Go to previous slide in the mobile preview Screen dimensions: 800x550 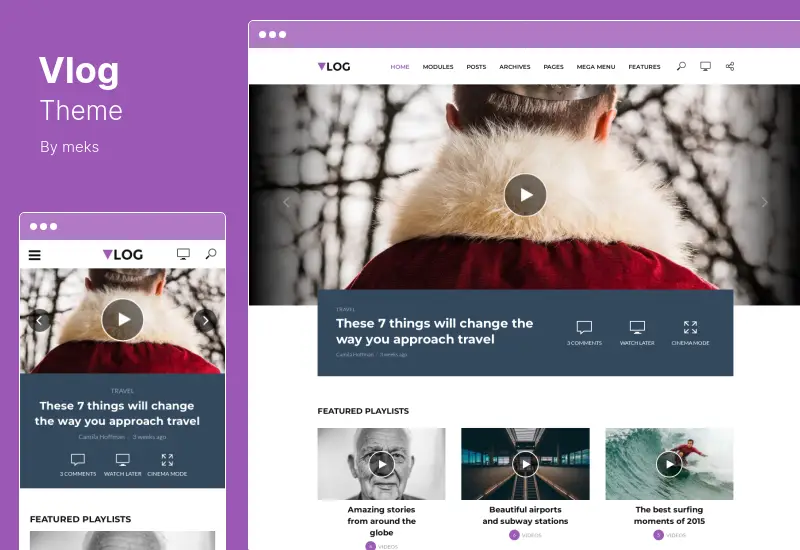coord(39,320)
